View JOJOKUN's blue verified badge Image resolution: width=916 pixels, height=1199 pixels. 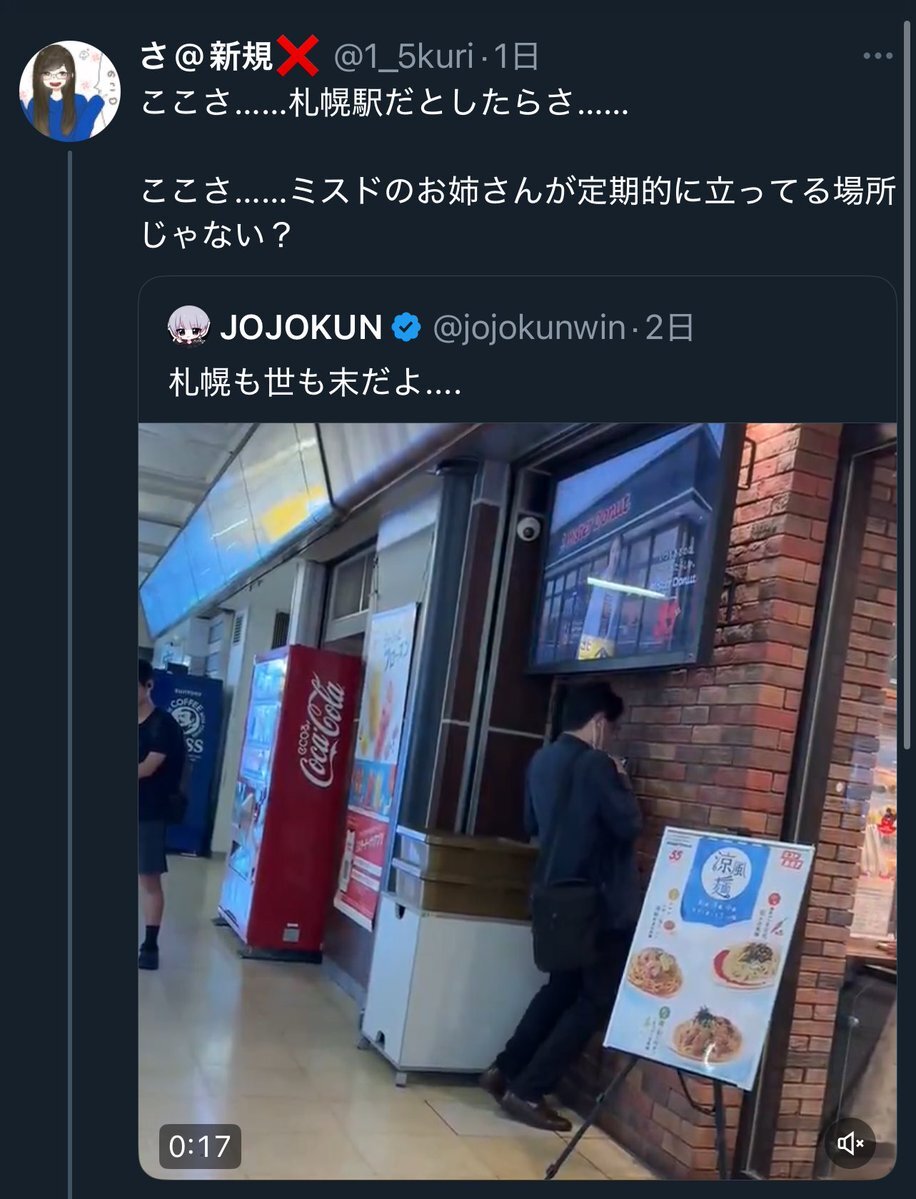click(406, 327)
